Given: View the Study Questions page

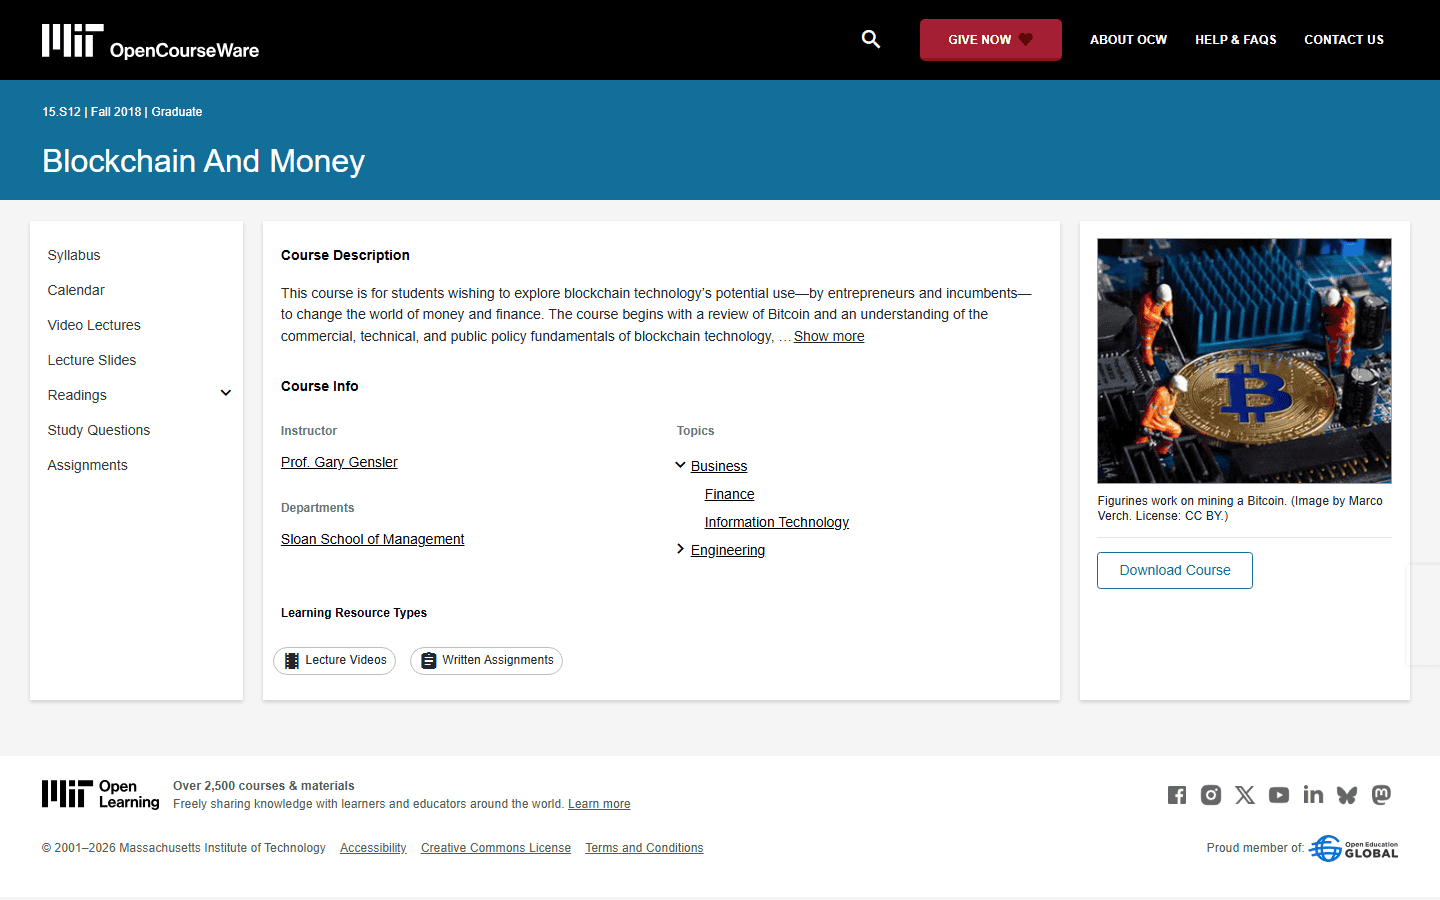Looking at the screenshot, I should [99, 430].
